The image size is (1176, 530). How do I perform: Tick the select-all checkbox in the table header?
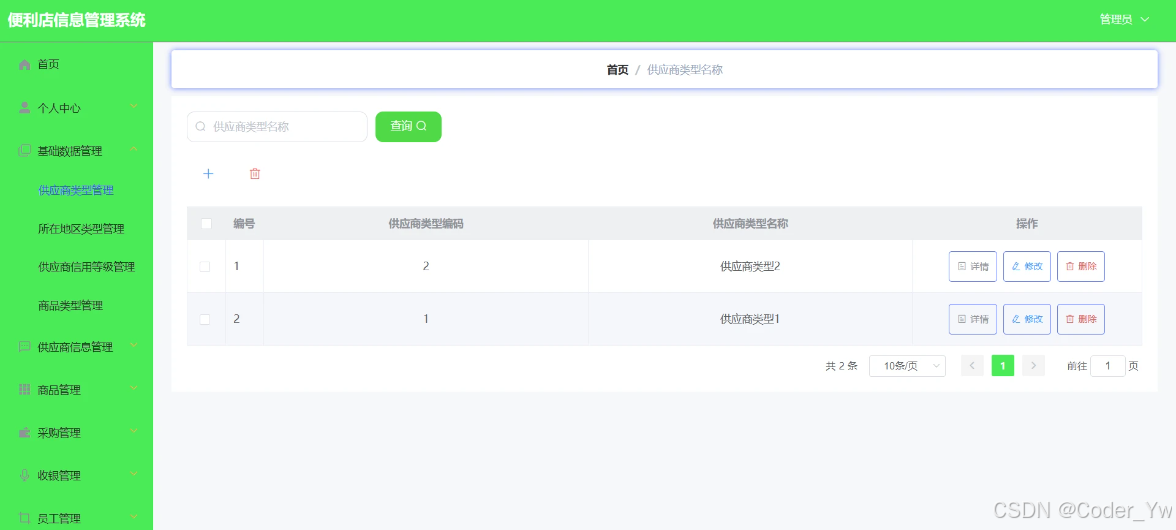(x=206, y=223)
